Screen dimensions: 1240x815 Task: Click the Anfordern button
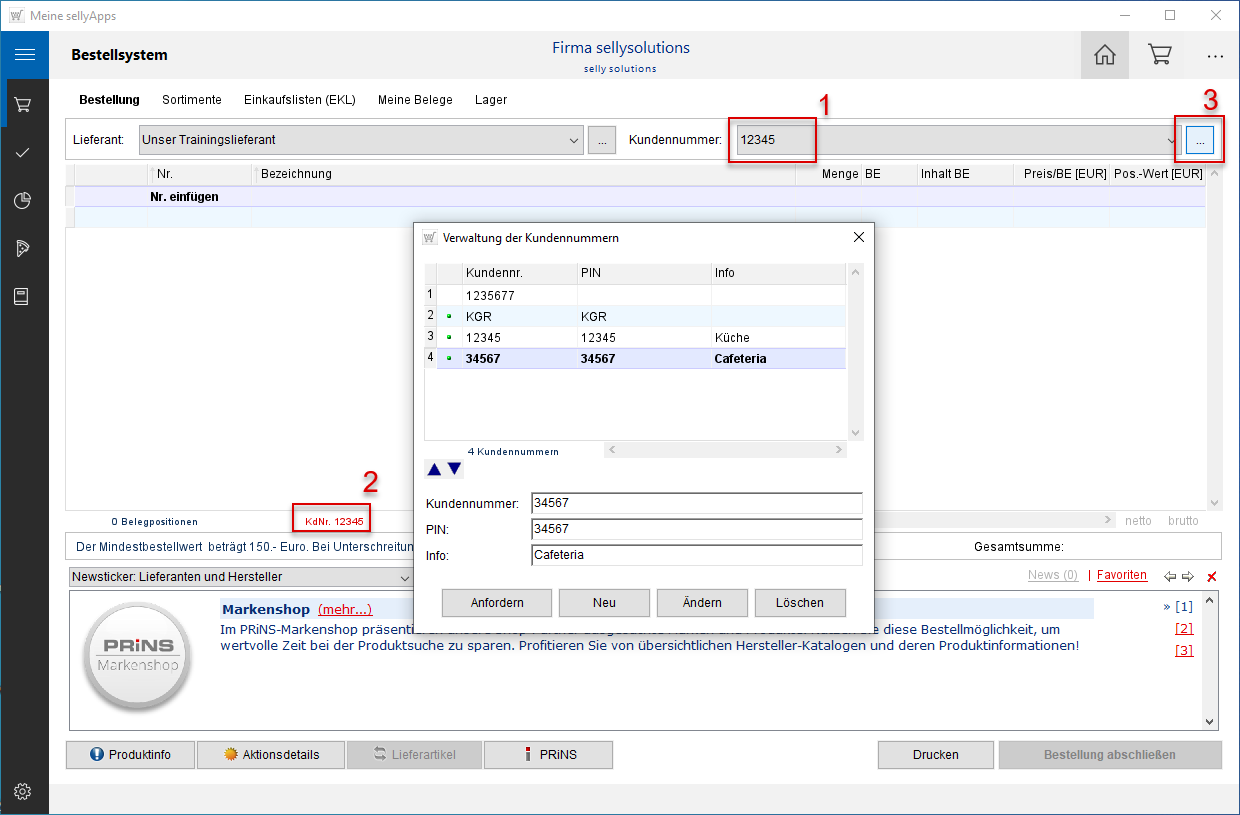click(497, 603)
